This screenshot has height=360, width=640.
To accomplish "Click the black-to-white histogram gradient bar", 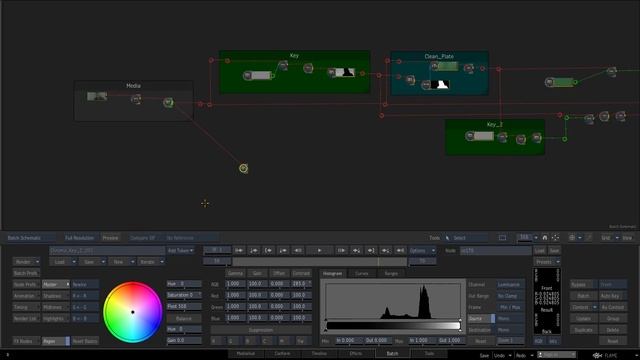I will click(393, 325).
